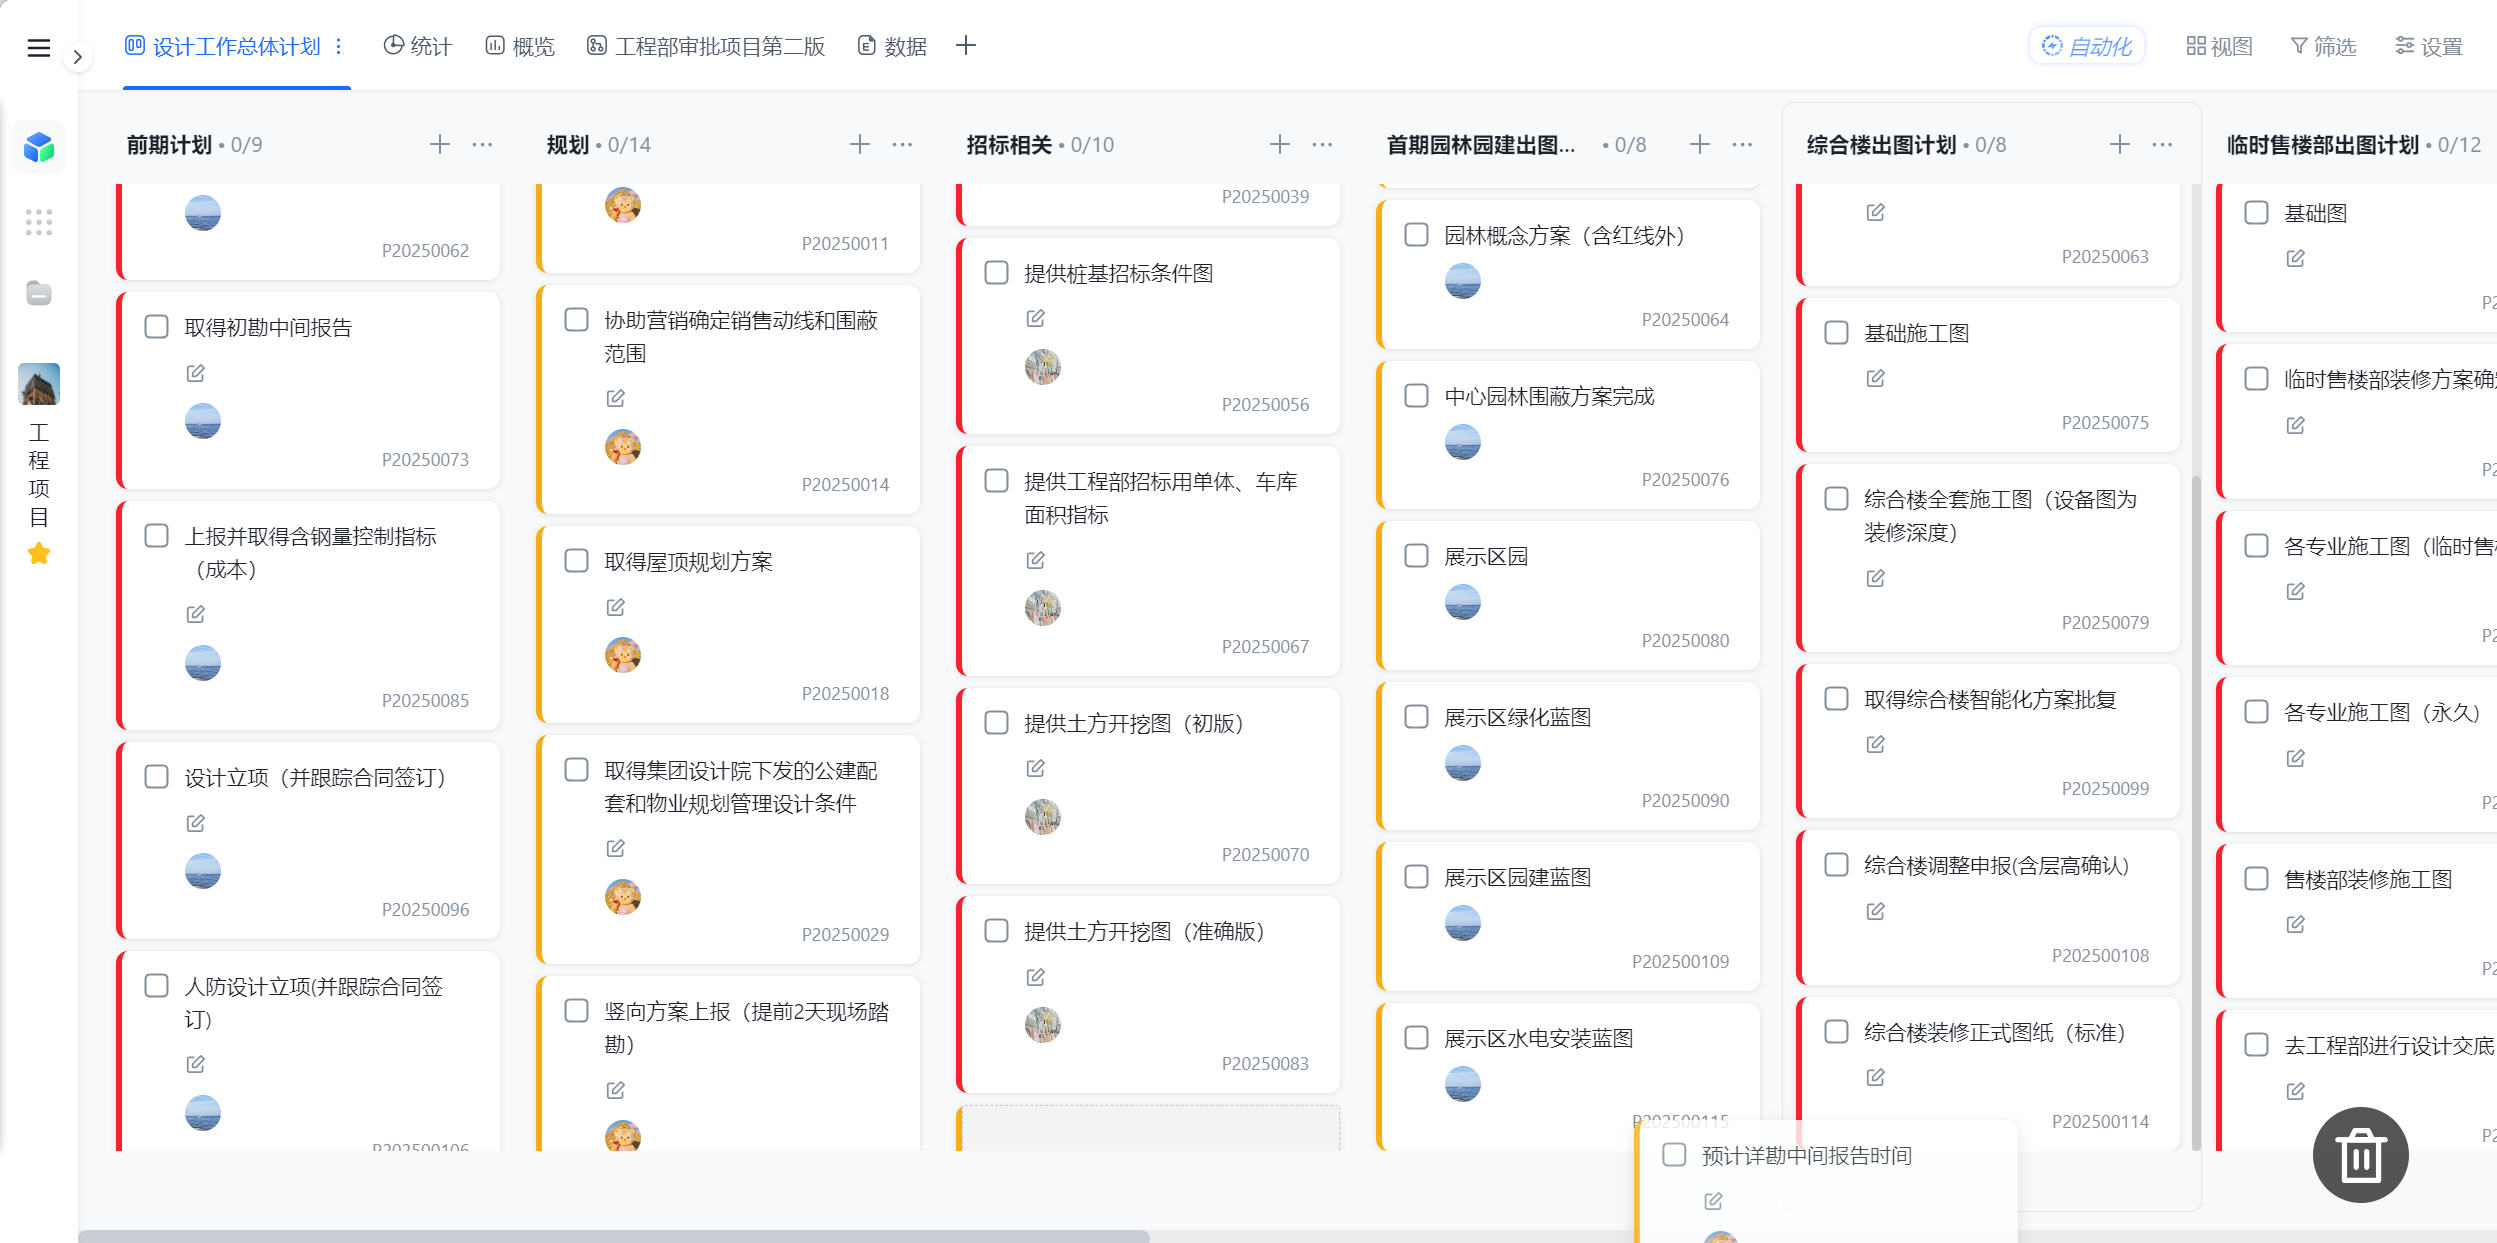Click edit icon on 设计立项 card

point(196,823)
